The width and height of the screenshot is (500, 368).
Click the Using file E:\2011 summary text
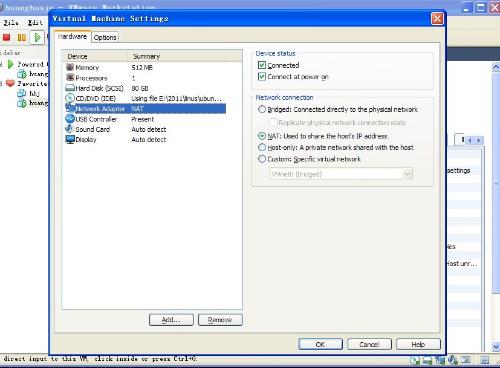coord(176,99)
